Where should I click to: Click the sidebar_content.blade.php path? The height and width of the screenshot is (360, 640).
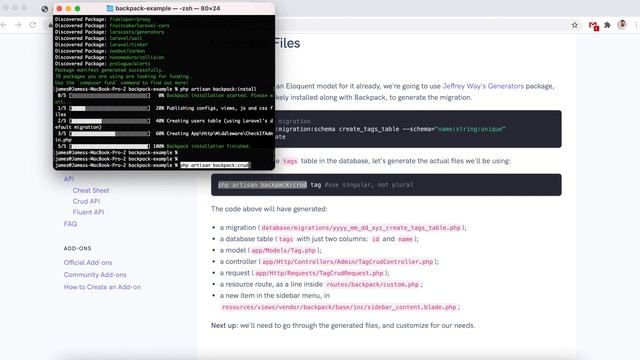339,307
